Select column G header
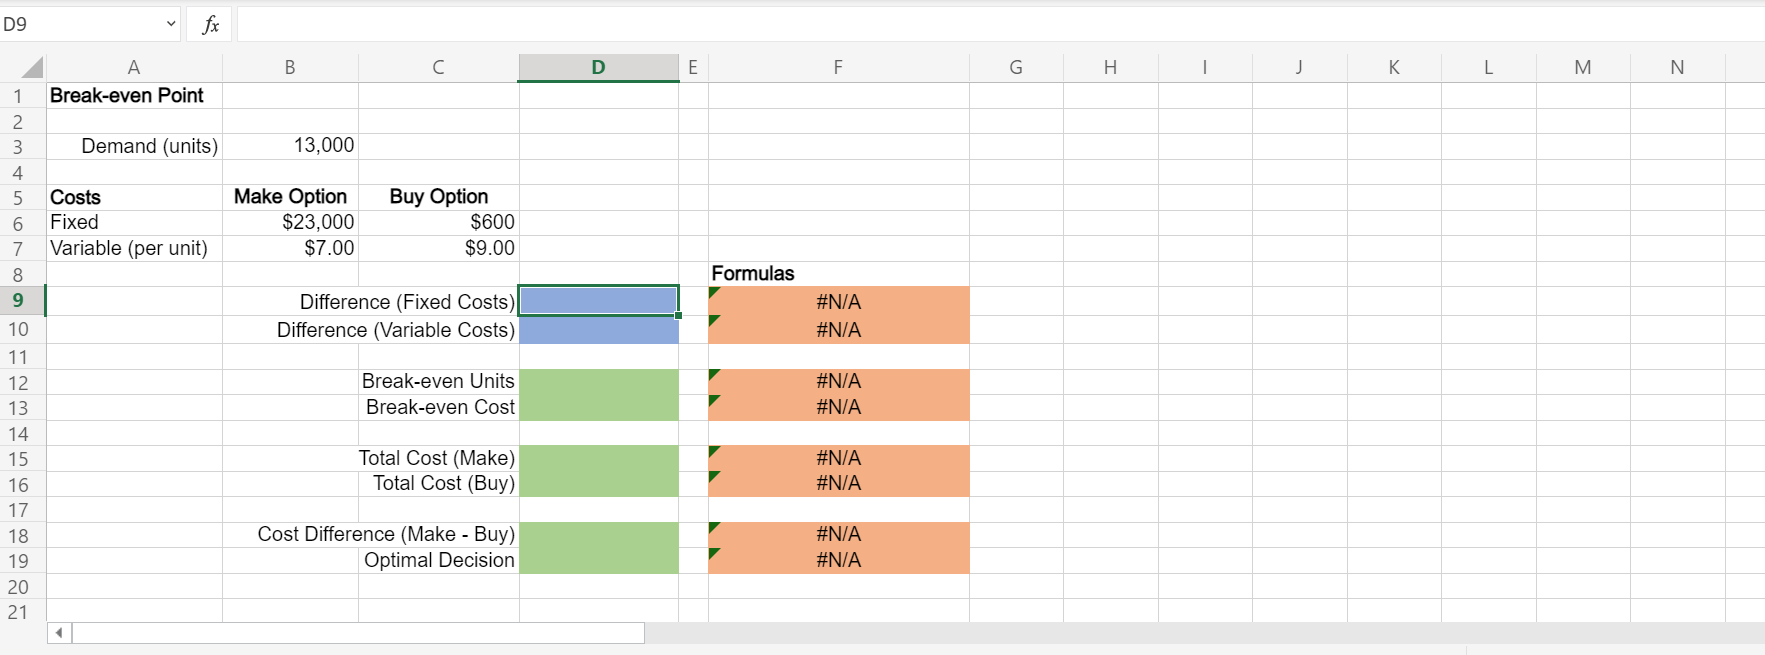 tap(1016, 67)
